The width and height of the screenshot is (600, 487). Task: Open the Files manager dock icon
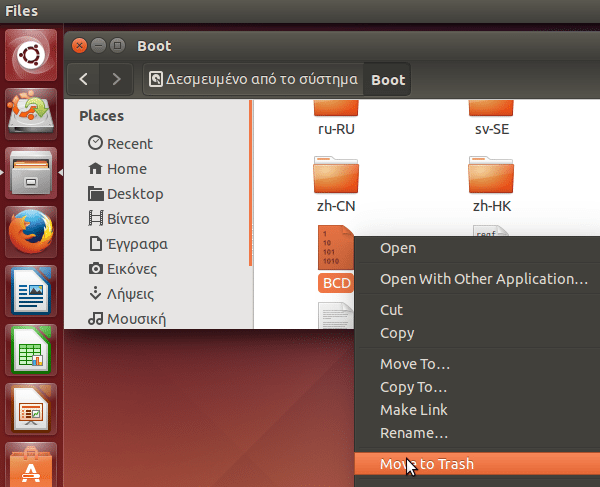[33, 175]
